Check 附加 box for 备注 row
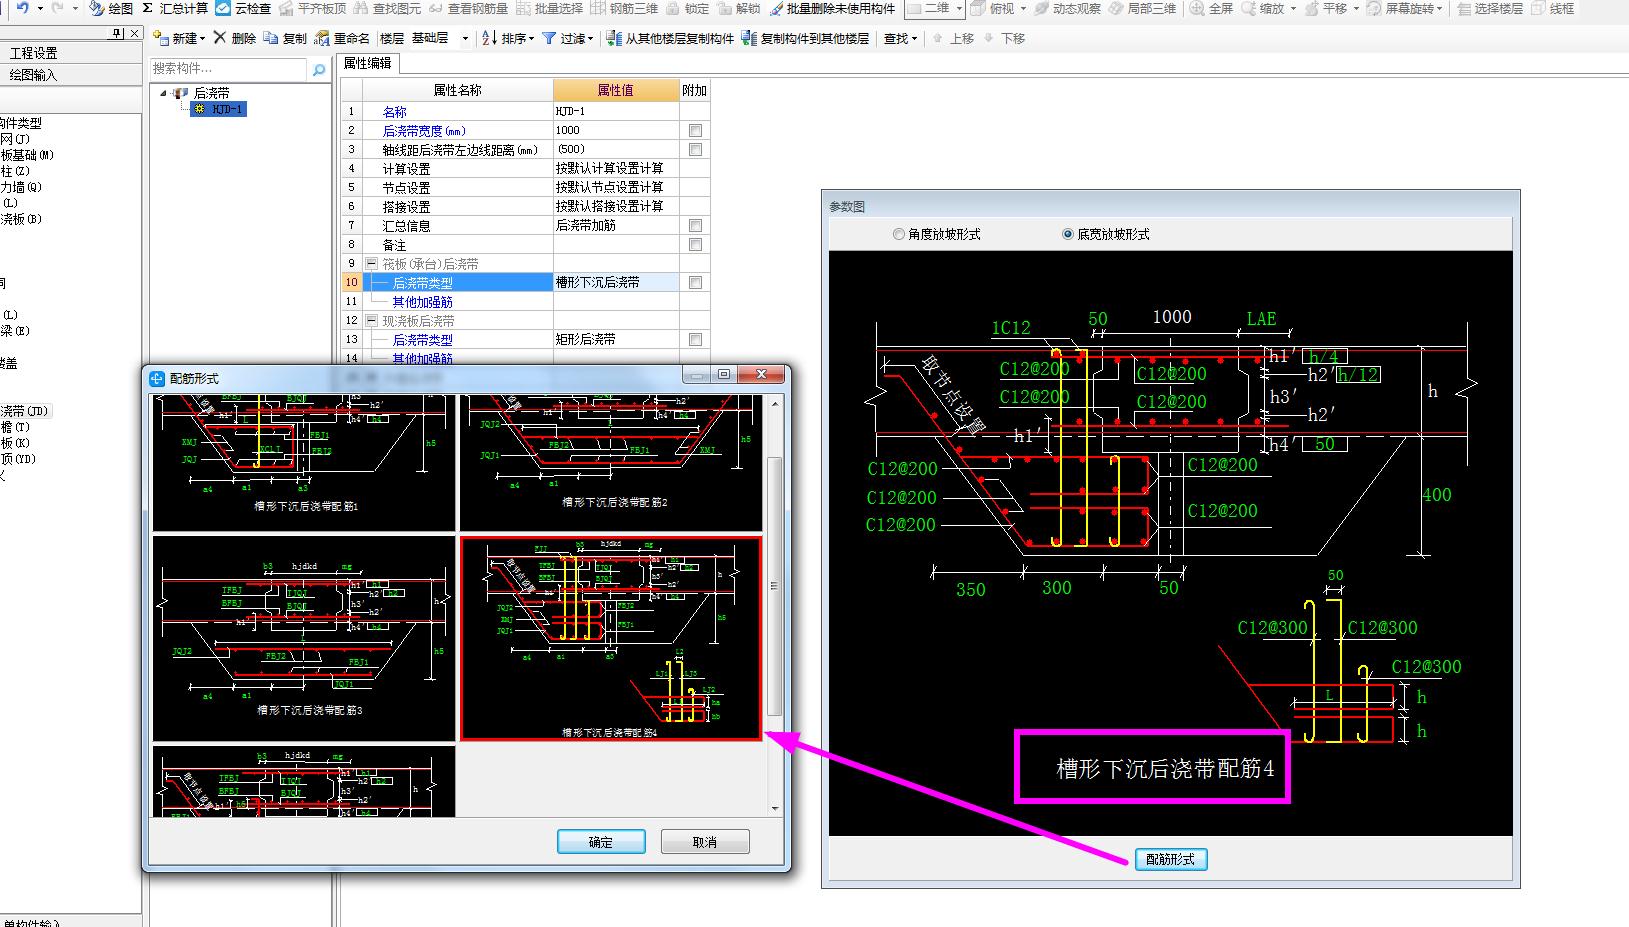1629x927 pixels. coord(695,245)
